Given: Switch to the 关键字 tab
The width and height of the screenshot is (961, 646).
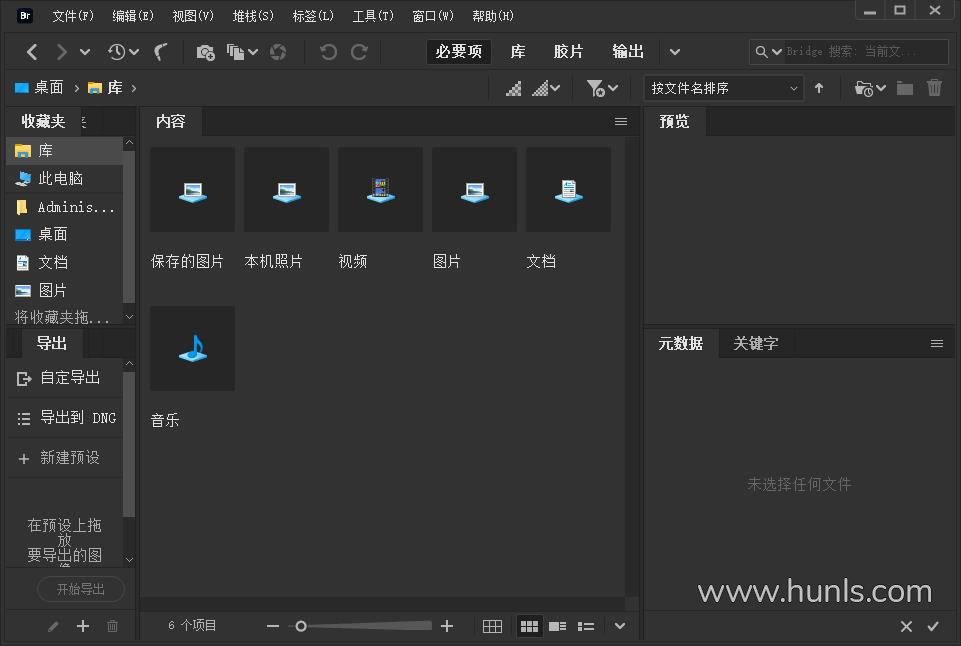Looking at the screenshot, I should tap(755, 343).
